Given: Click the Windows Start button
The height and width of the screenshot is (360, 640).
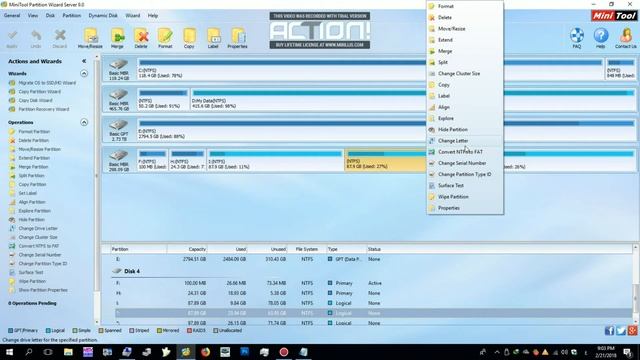Looking at the screenshot, I should pyautogui.click(x=9, y=352).
